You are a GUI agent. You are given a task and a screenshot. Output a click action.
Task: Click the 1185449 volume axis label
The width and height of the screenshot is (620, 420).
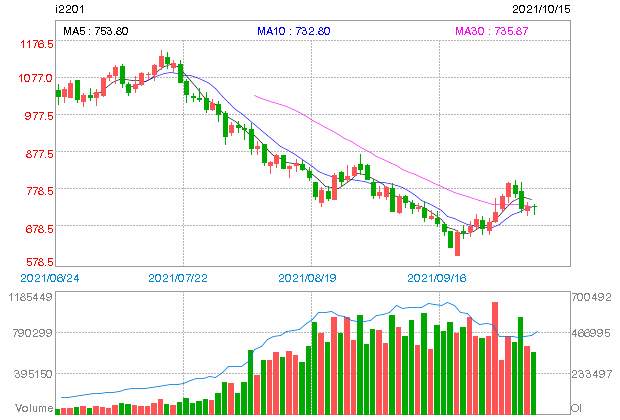pyautogui.click(x=31, y=297)
